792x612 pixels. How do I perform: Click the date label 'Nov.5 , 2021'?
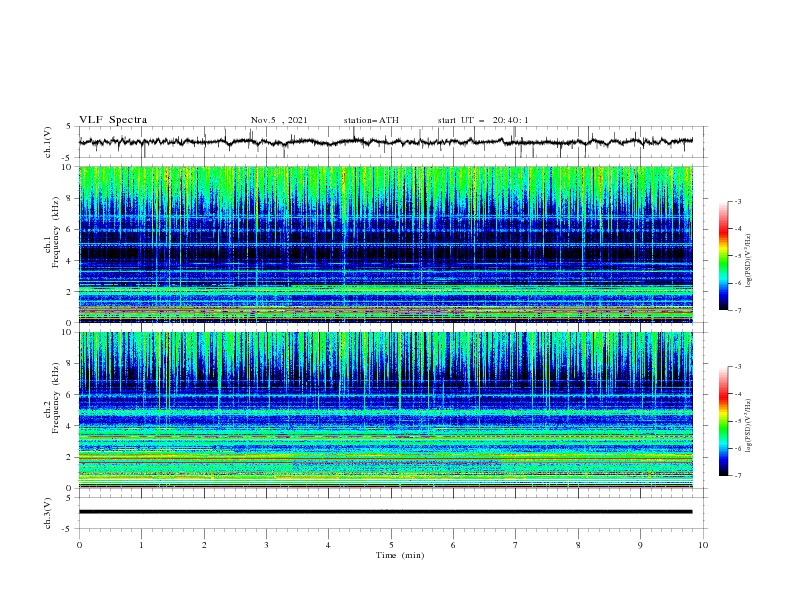pyautogui.click(x=279, y=120)
